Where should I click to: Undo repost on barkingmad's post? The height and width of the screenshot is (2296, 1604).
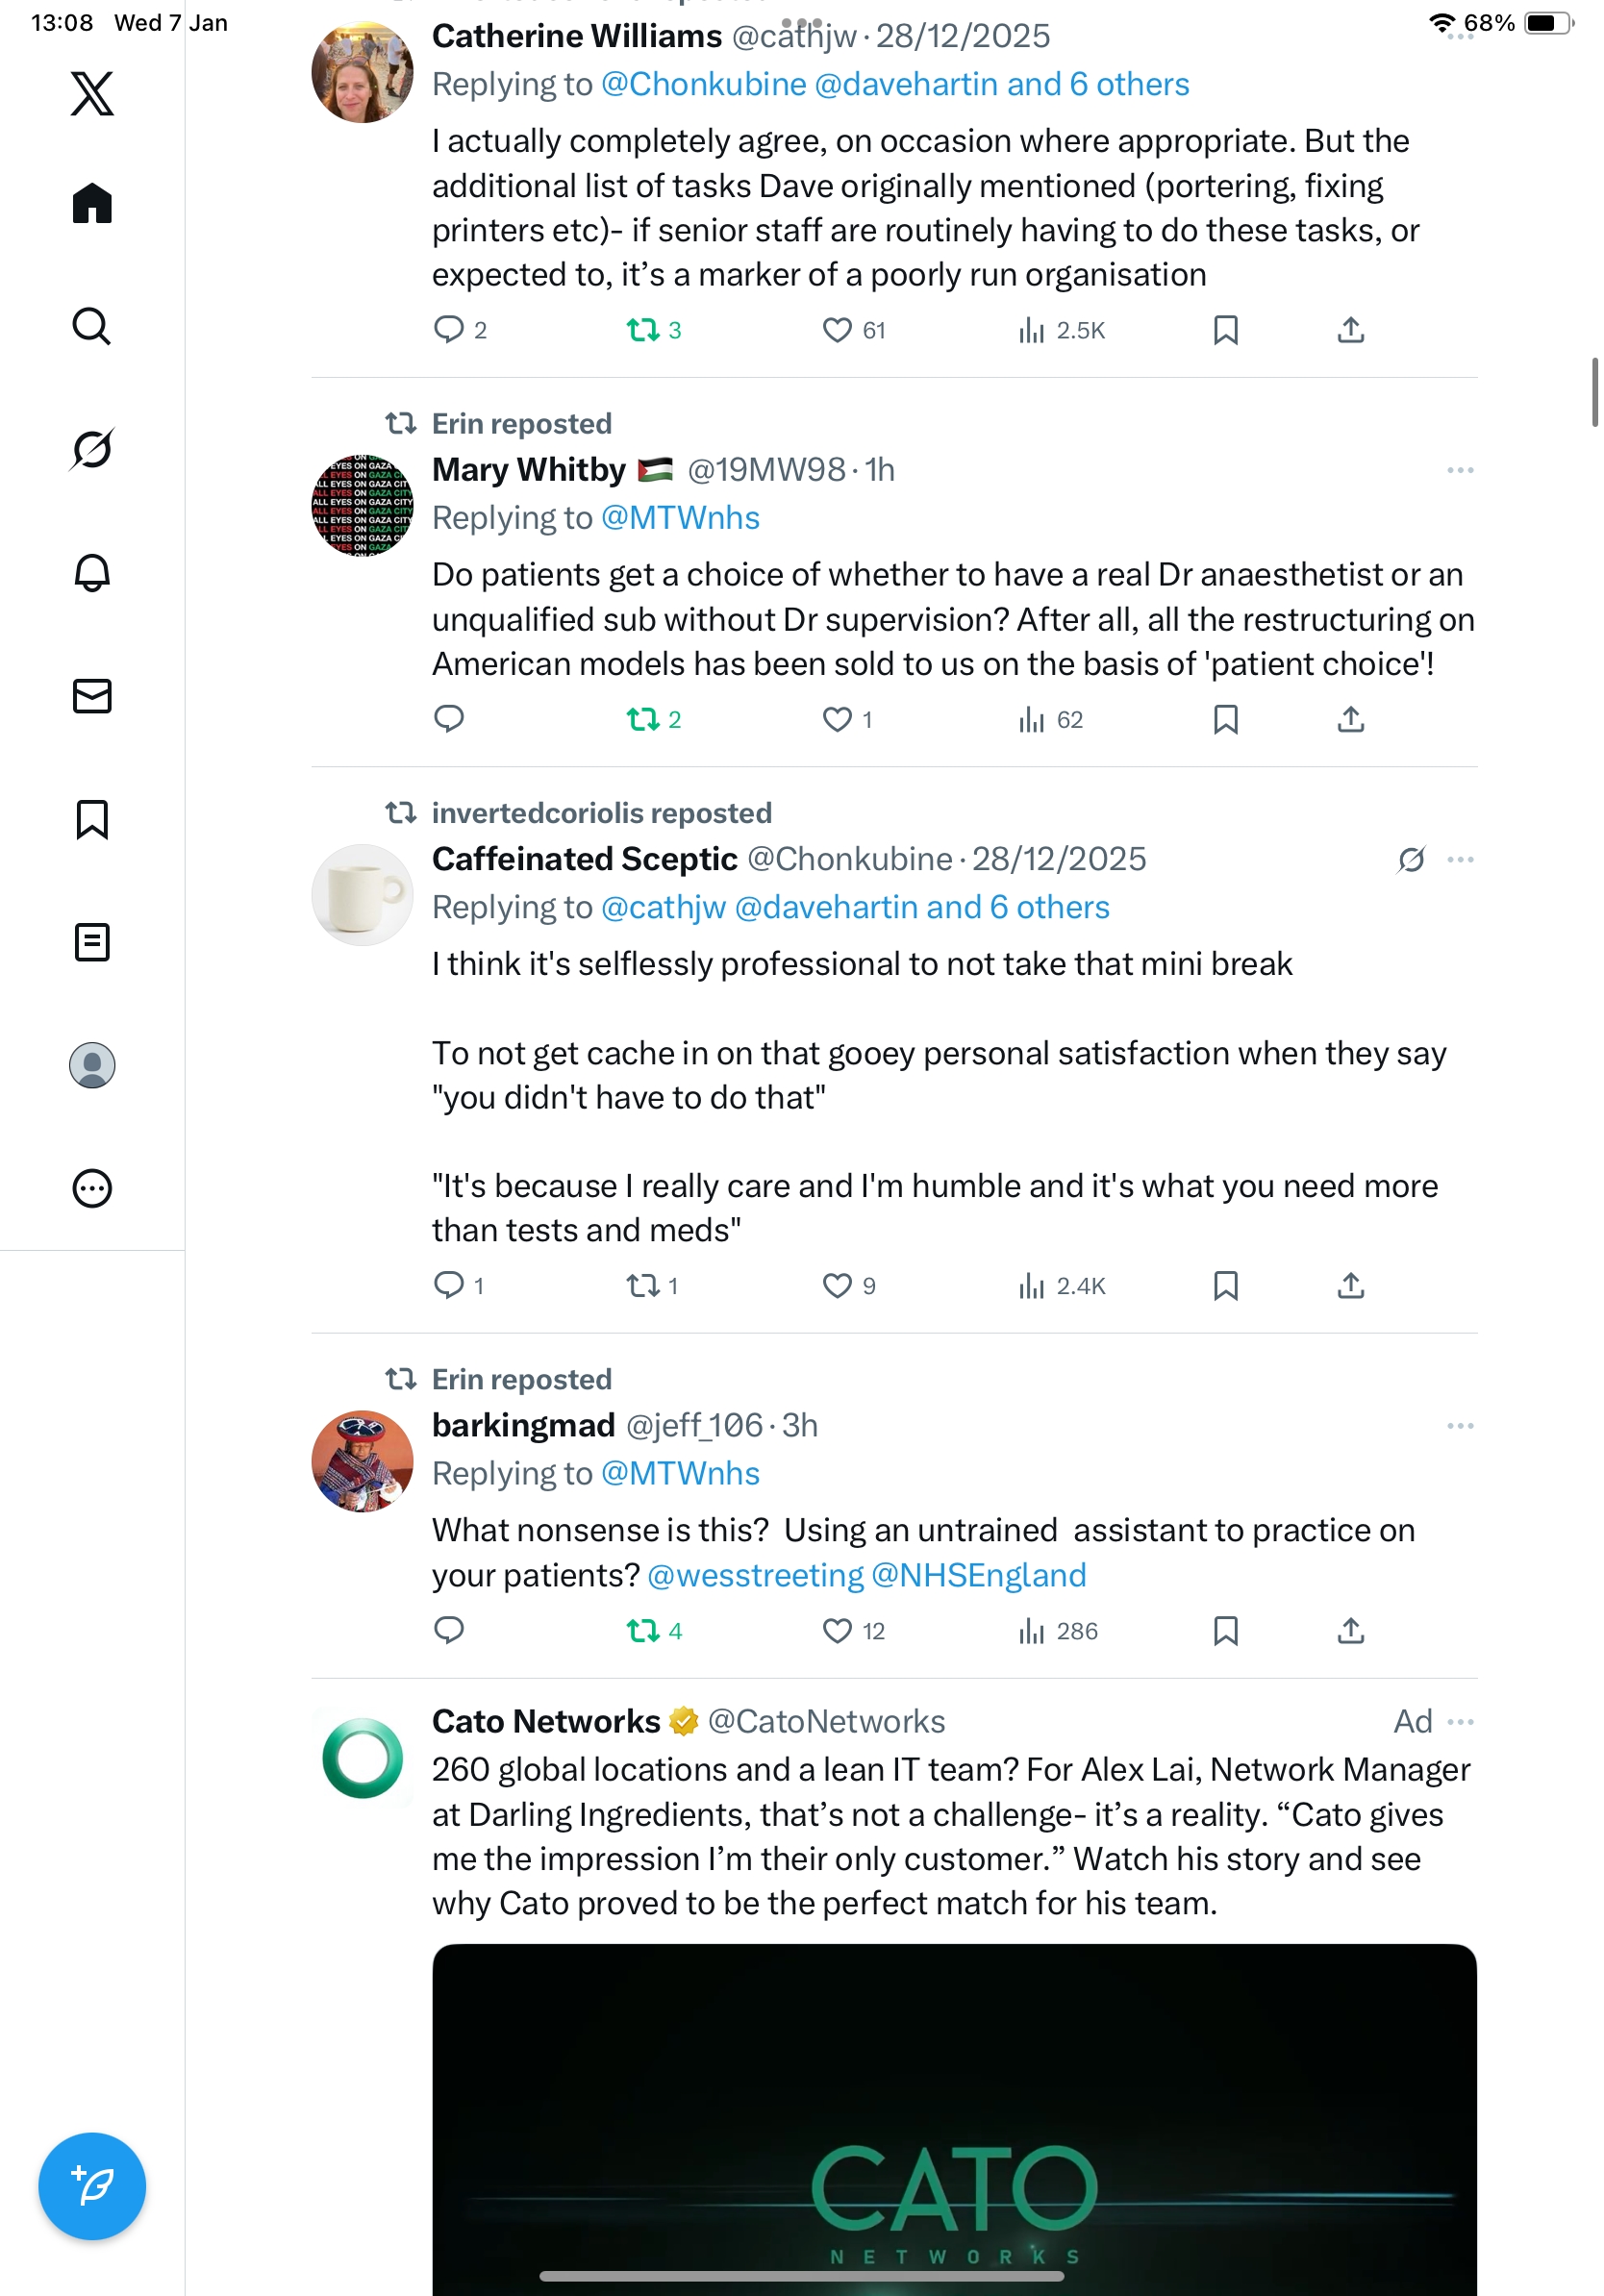coord(643,1631)
